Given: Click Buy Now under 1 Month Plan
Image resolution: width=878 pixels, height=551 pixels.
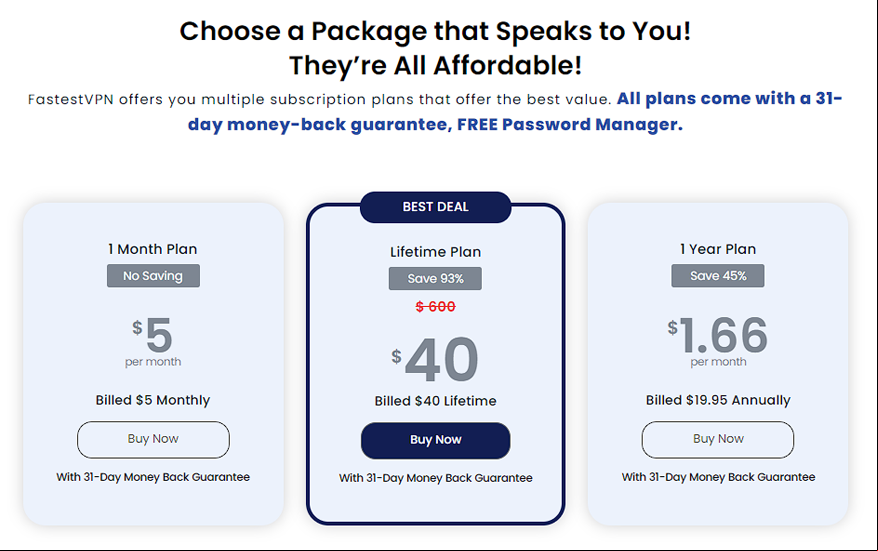Looking at the screenshot, I should 153,440.
